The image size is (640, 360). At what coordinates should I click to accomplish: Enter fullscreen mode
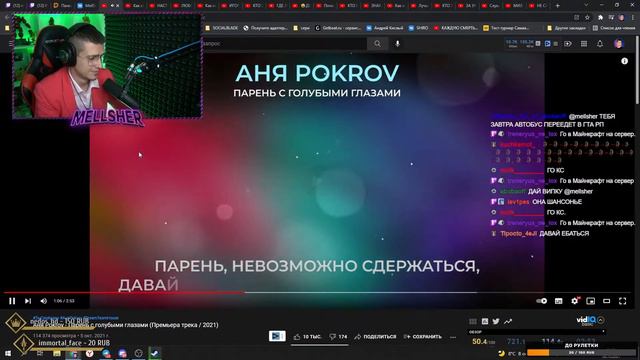(x=622, y=301)
